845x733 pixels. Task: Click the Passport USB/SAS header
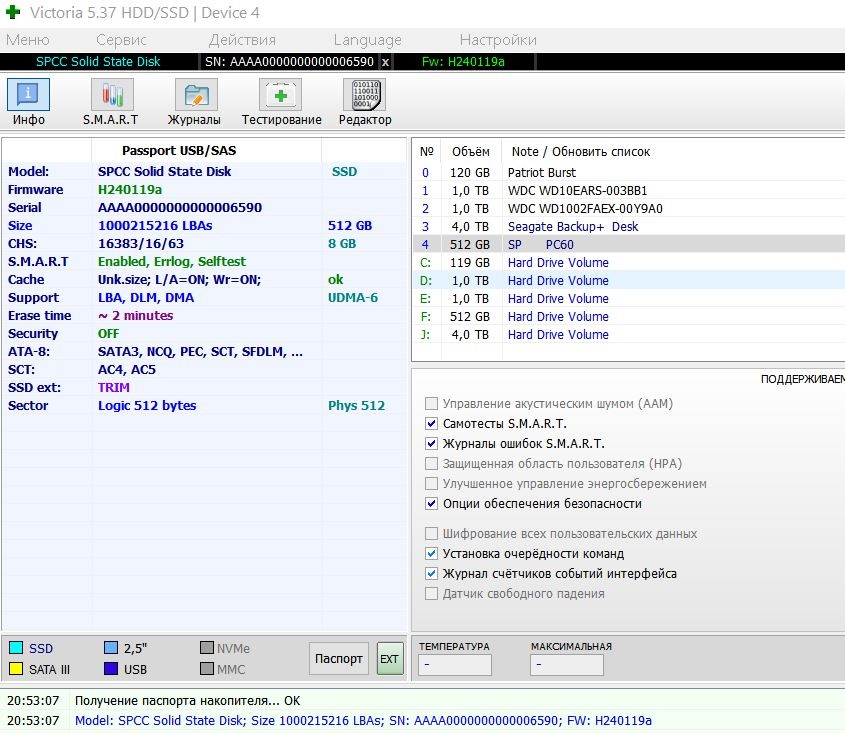(x=179, y=151)
